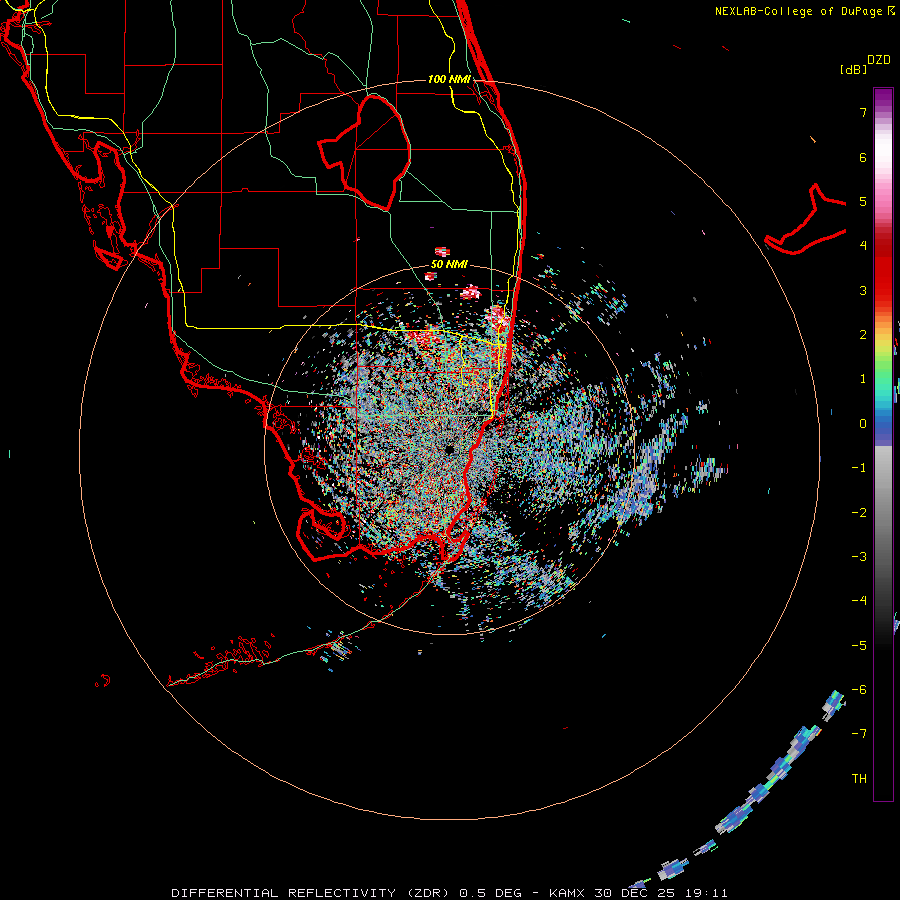Click the 5 value on the dB scale

pos(863,201)
